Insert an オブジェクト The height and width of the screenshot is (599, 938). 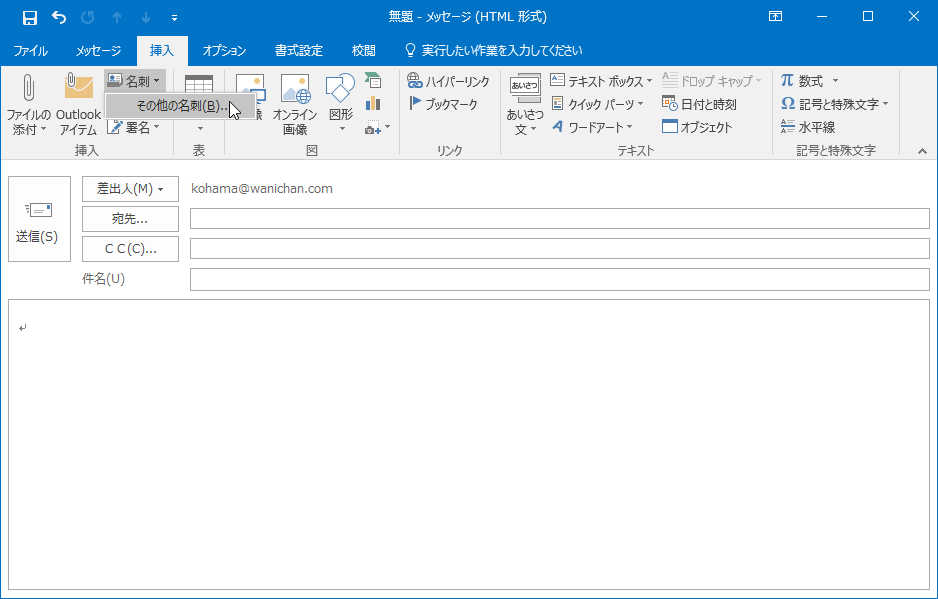pos(697,127)
